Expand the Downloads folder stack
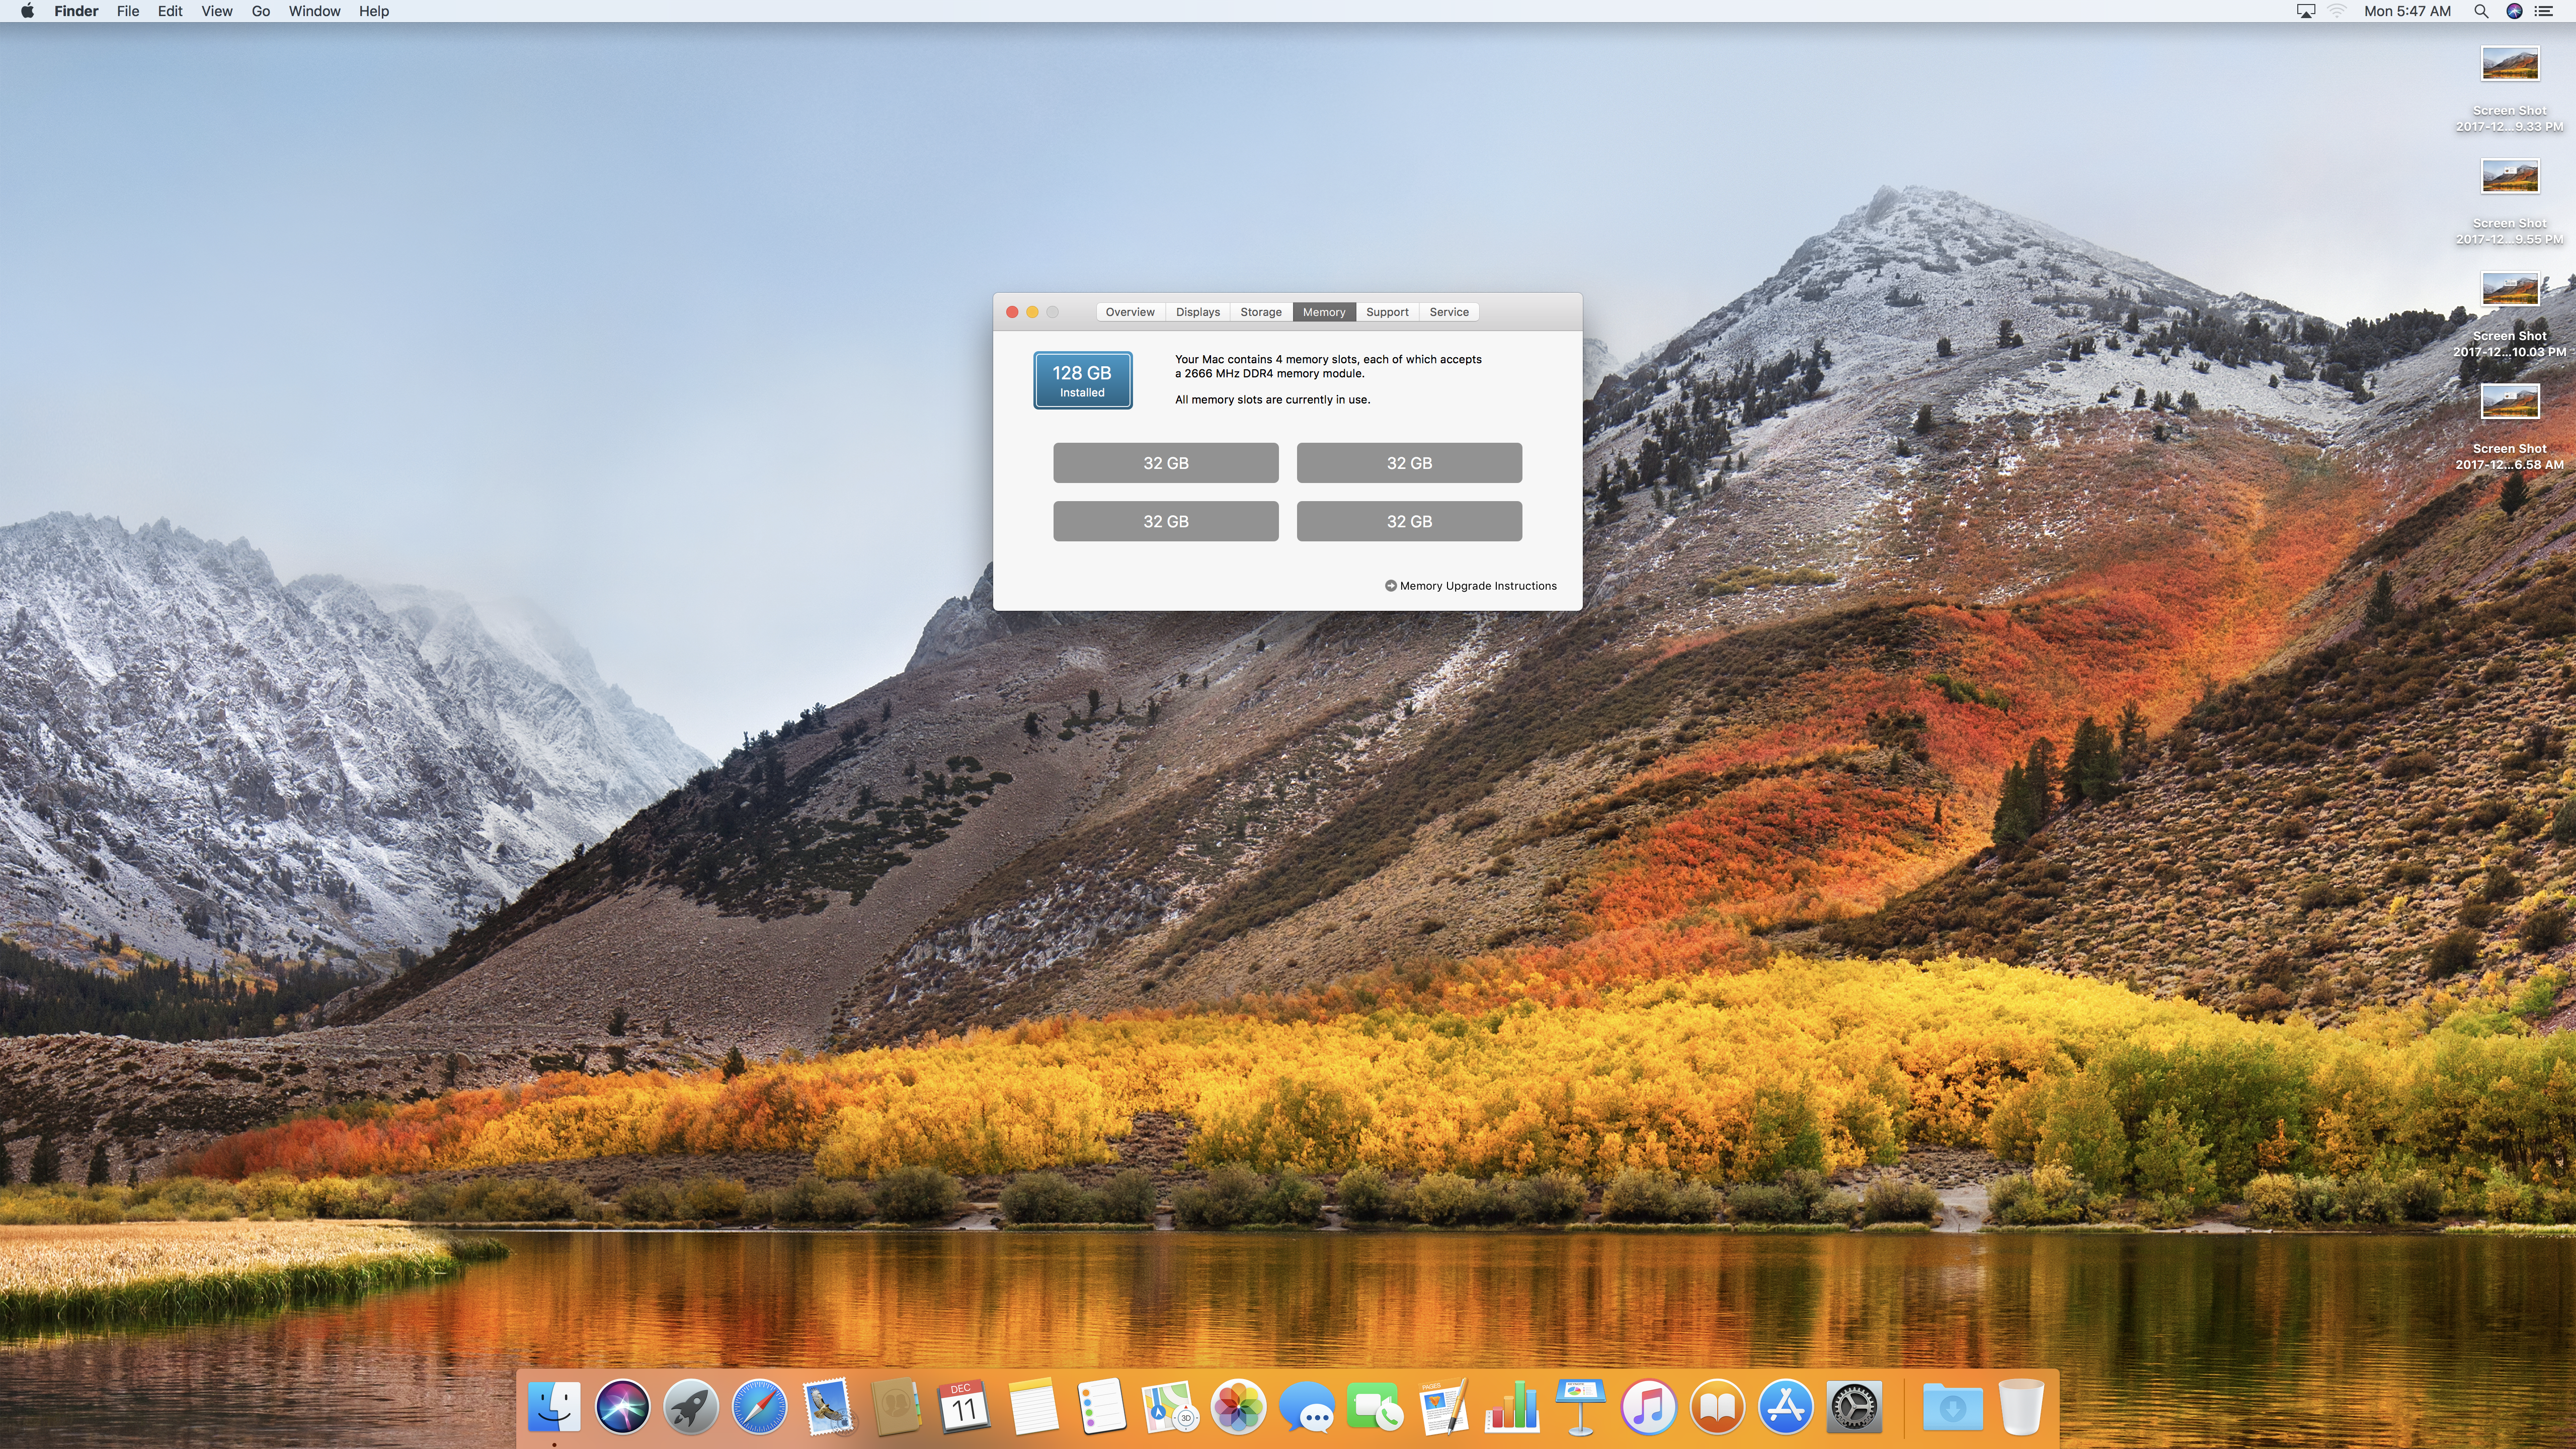2576x1449 pixels. coord(1952,1407)
